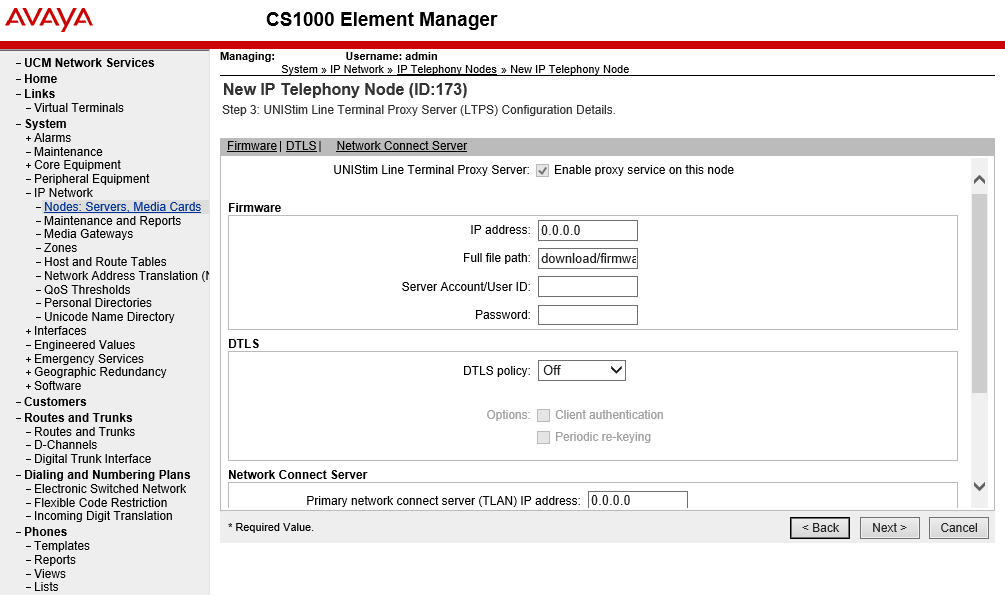Image resolution: width=1005 pixels, height=595 pixels.
Task: Toggle the Periodic re-keying checkbox
Action: point(544,437)
